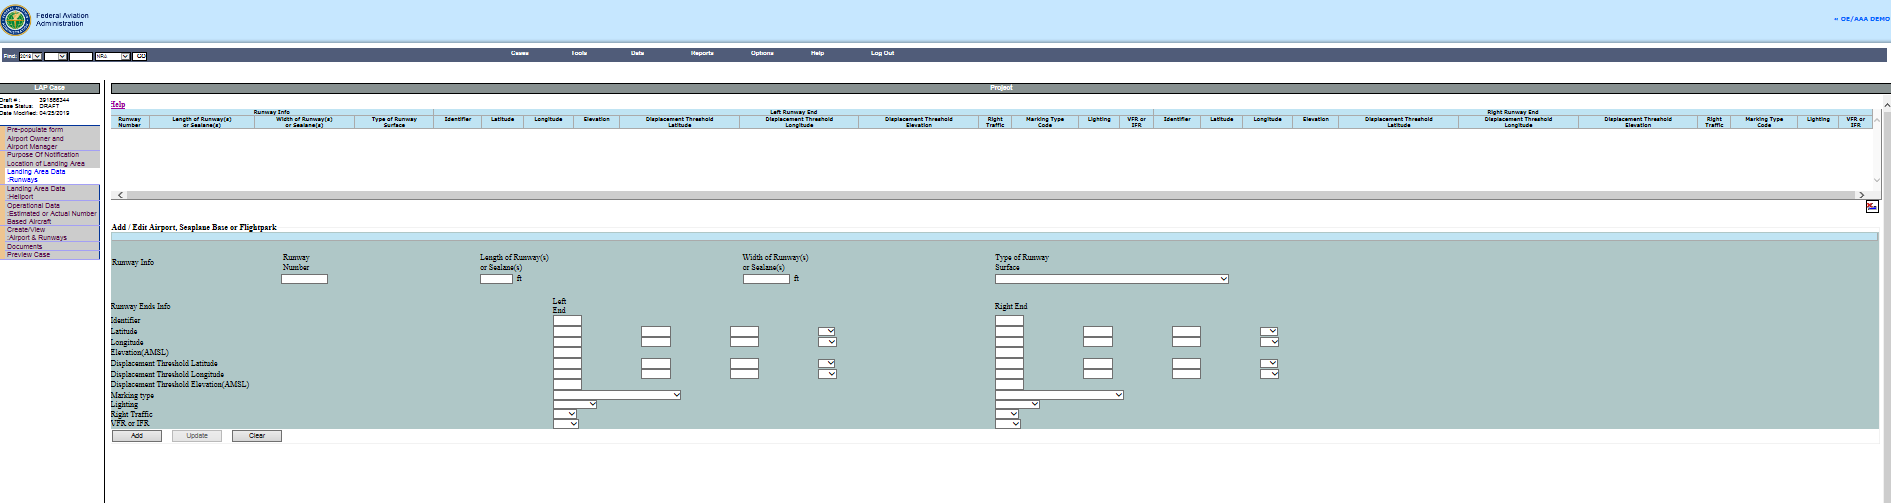This screenshot has height=503, width=1891.
Task: Follow the Help link above the runway table
Action: pyautogui.click(x=118, y=104)
